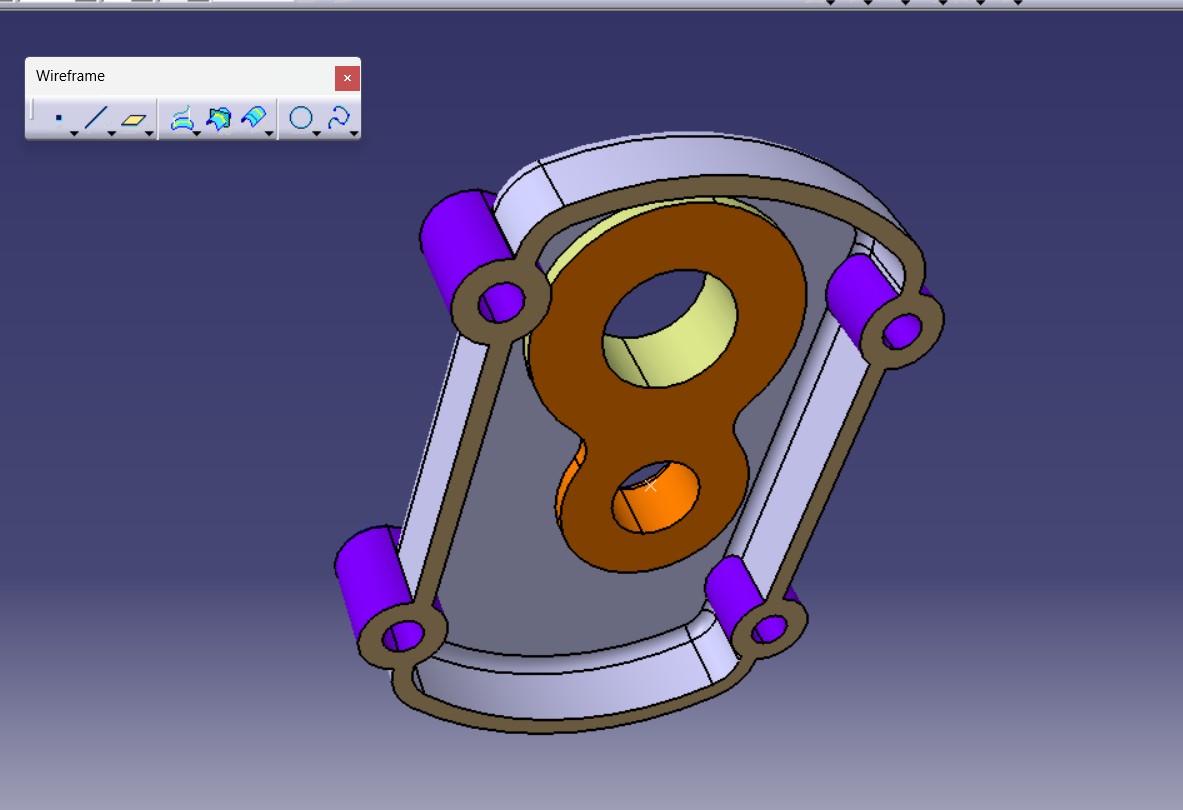Choose the Parallel Curve tool
The height and width of the screenshot is (810, 1183).
(x=254, y=118)
